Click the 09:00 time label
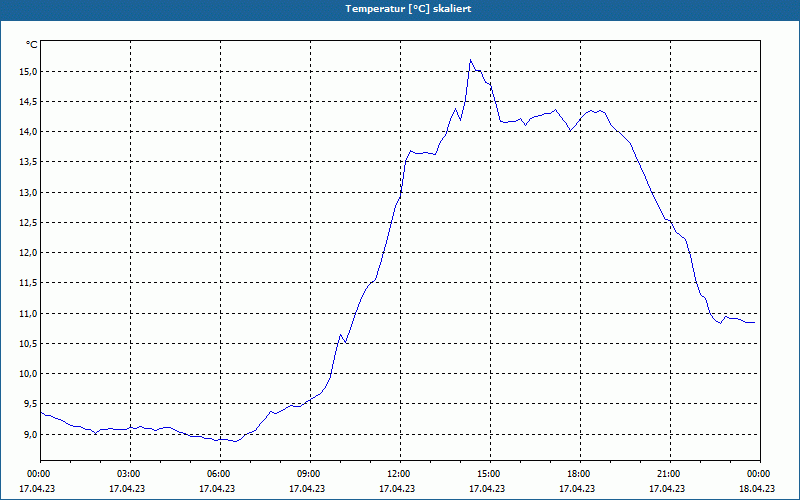800x500 pixels. point(310,474)
